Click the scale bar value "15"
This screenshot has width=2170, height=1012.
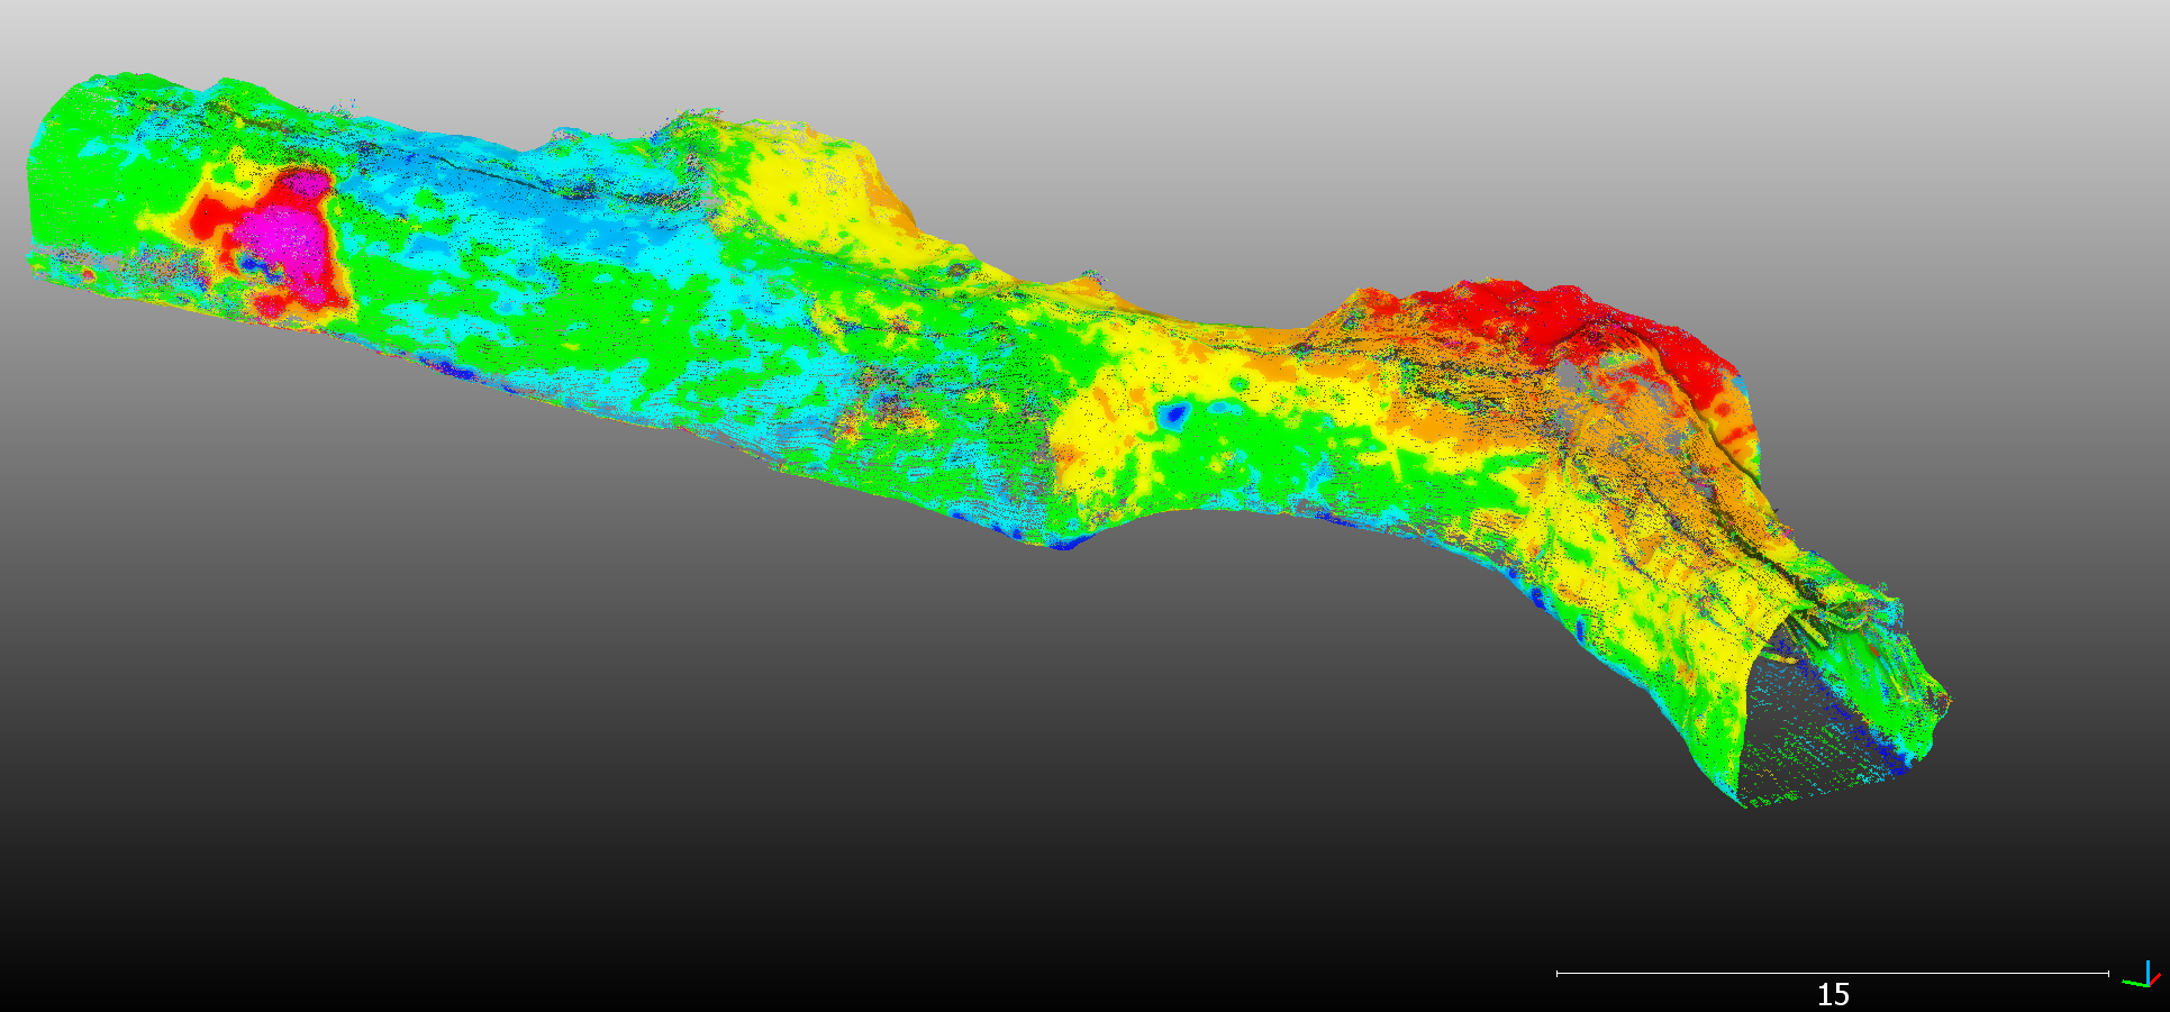pos(1833,994)
